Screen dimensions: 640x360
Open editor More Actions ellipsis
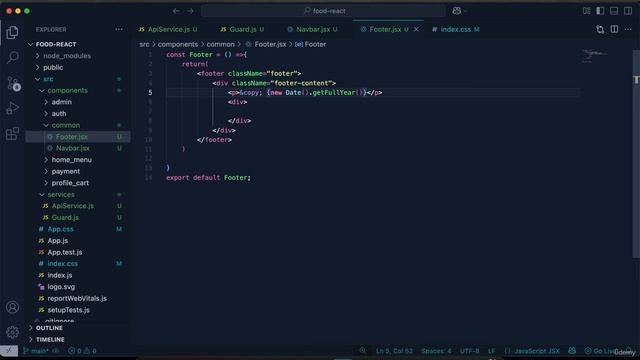[x=628, y=29]
